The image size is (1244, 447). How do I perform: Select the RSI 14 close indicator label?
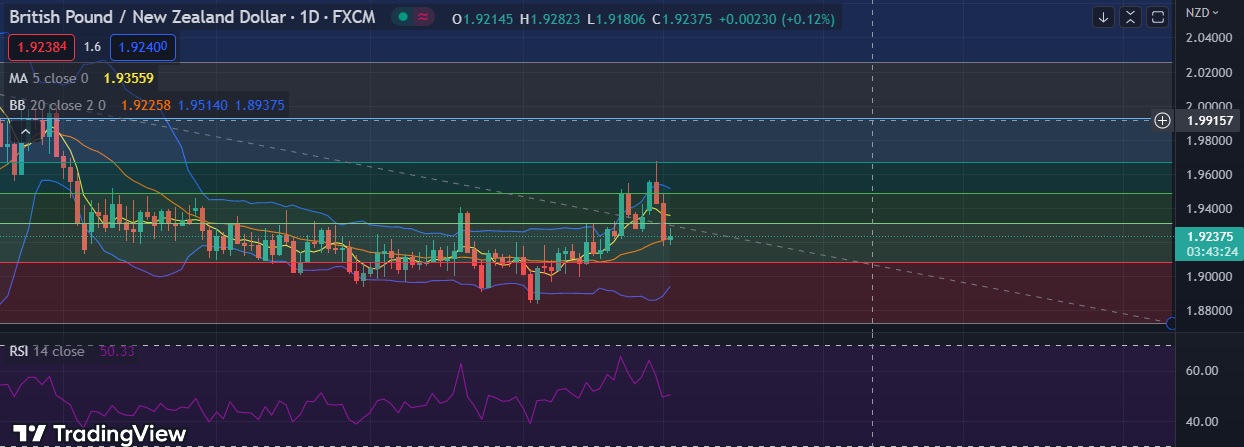click(47, 351)
